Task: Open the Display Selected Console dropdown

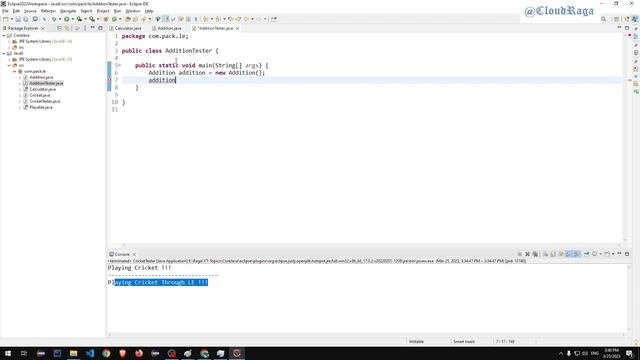Action: pyautogui.click(x=600, y=254)
